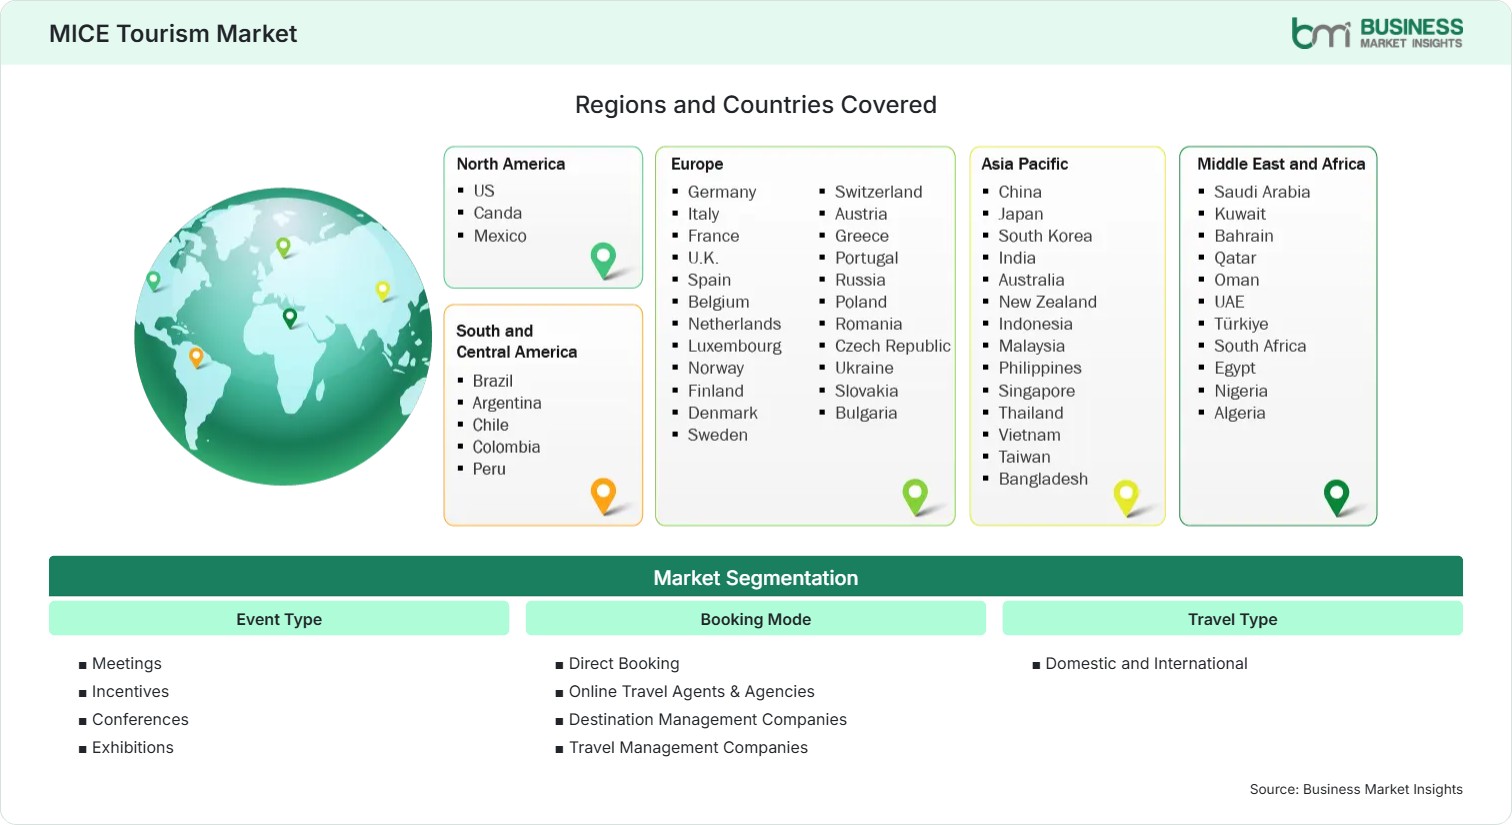1512x825 pixels.
Task: Click the light green pin in the Europe card
Action: coord(915,496)
